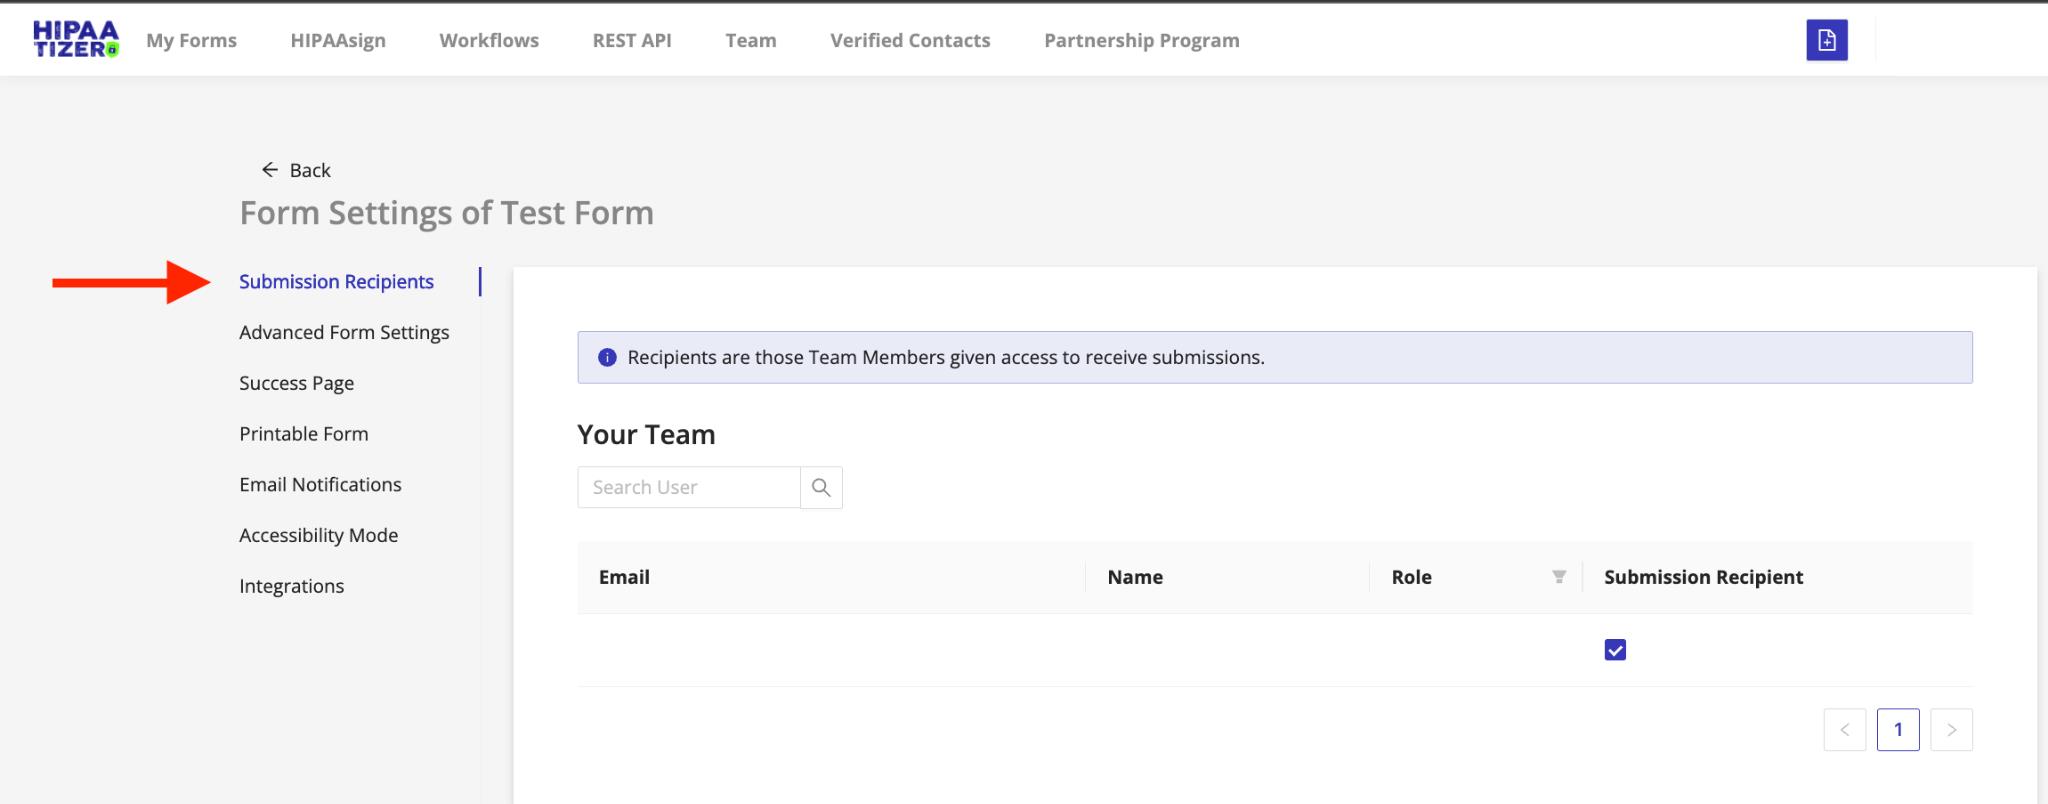This screenshot has width=2048, height=804.
Task: Select page 1 in pagination
Action: coord(1898,729)
